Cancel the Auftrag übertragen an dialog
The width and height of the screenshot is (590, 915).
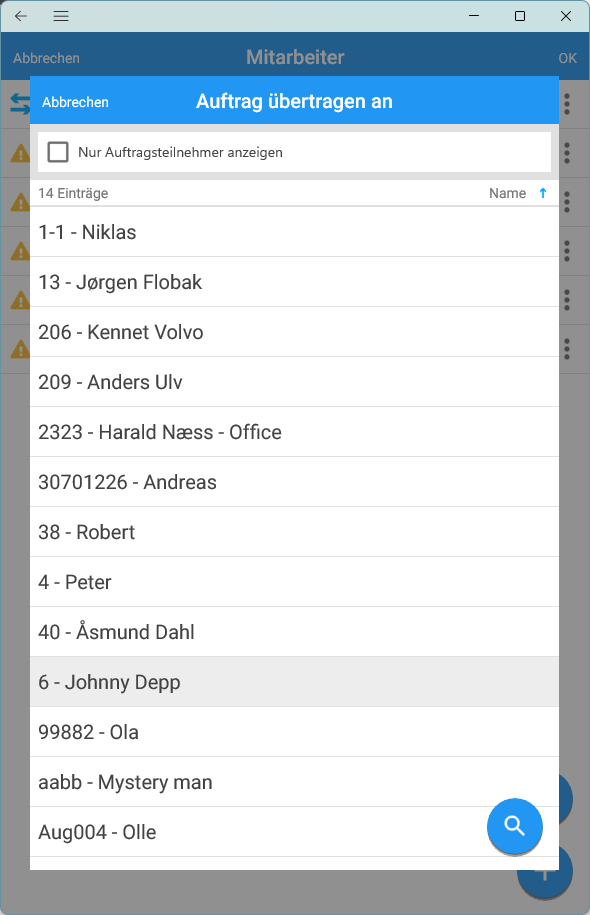point(75,102)
